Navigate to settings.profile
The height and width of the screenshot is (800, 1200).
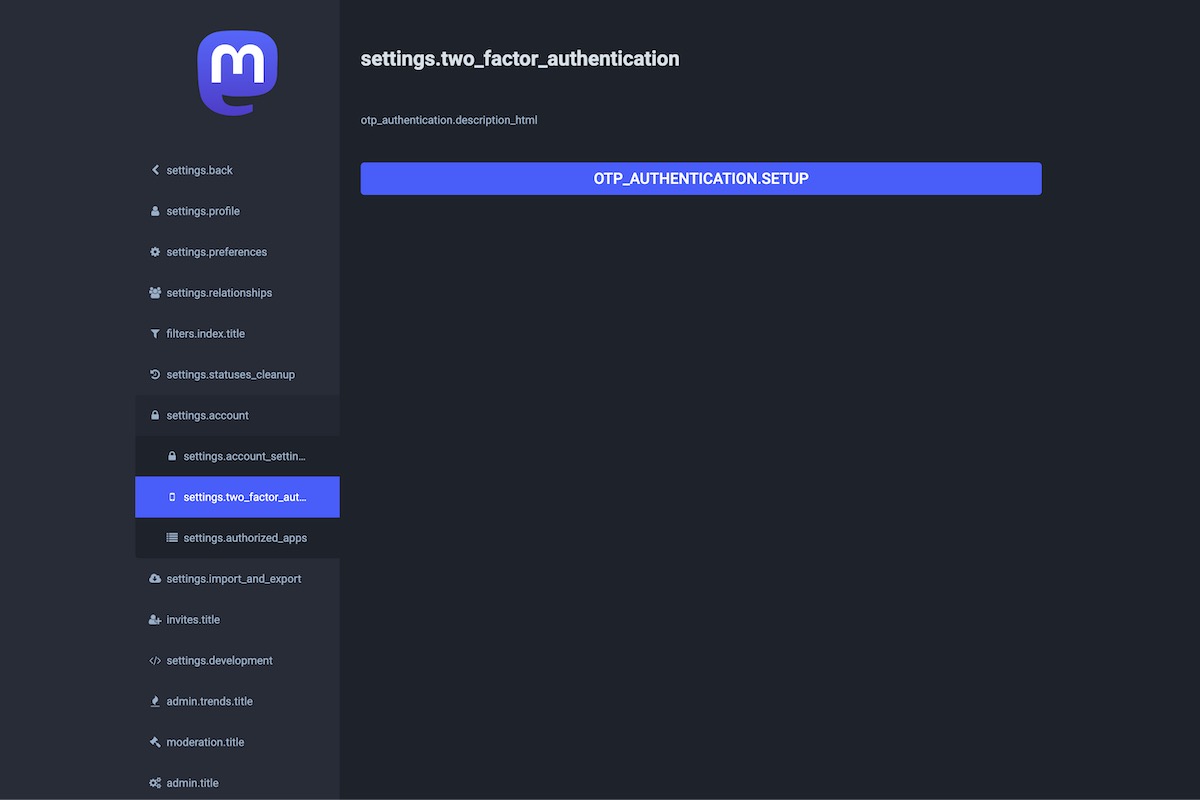pos(203,211)
